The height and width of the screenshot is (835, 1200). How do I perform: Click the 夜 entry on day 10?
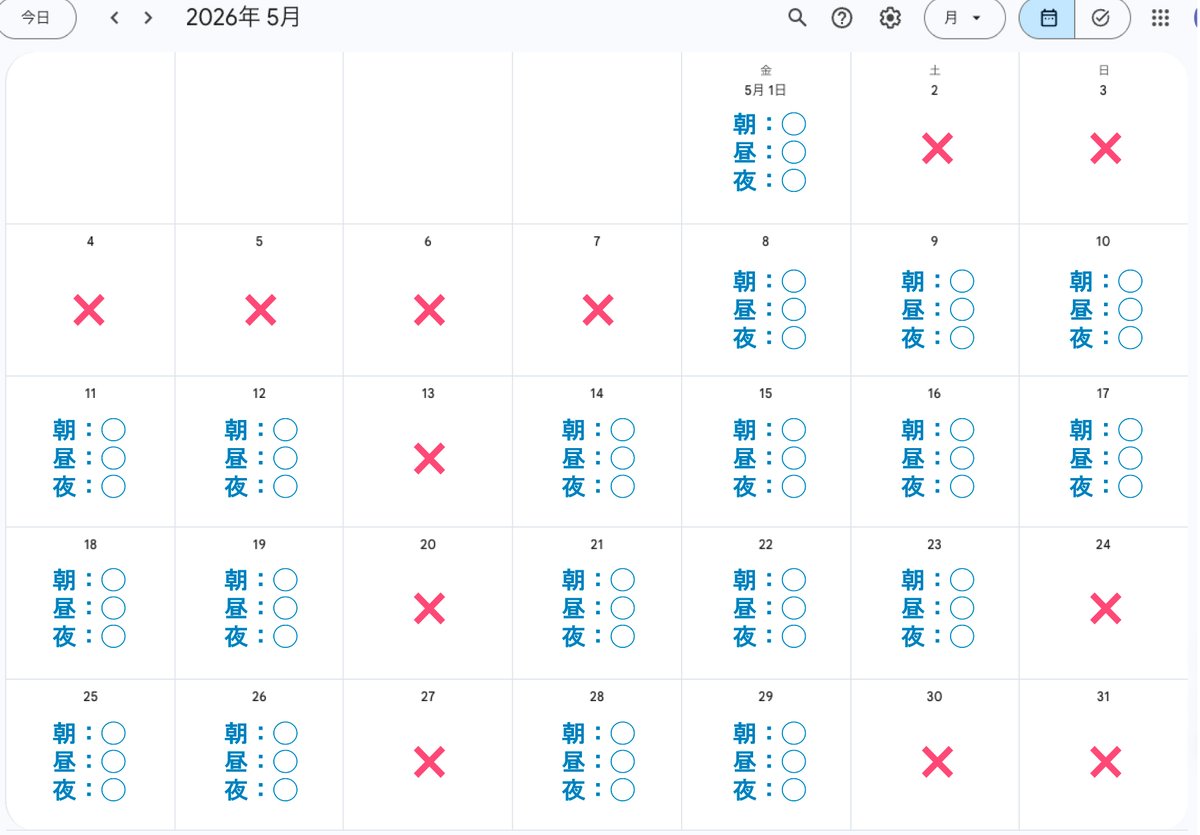coord(1106,337)
